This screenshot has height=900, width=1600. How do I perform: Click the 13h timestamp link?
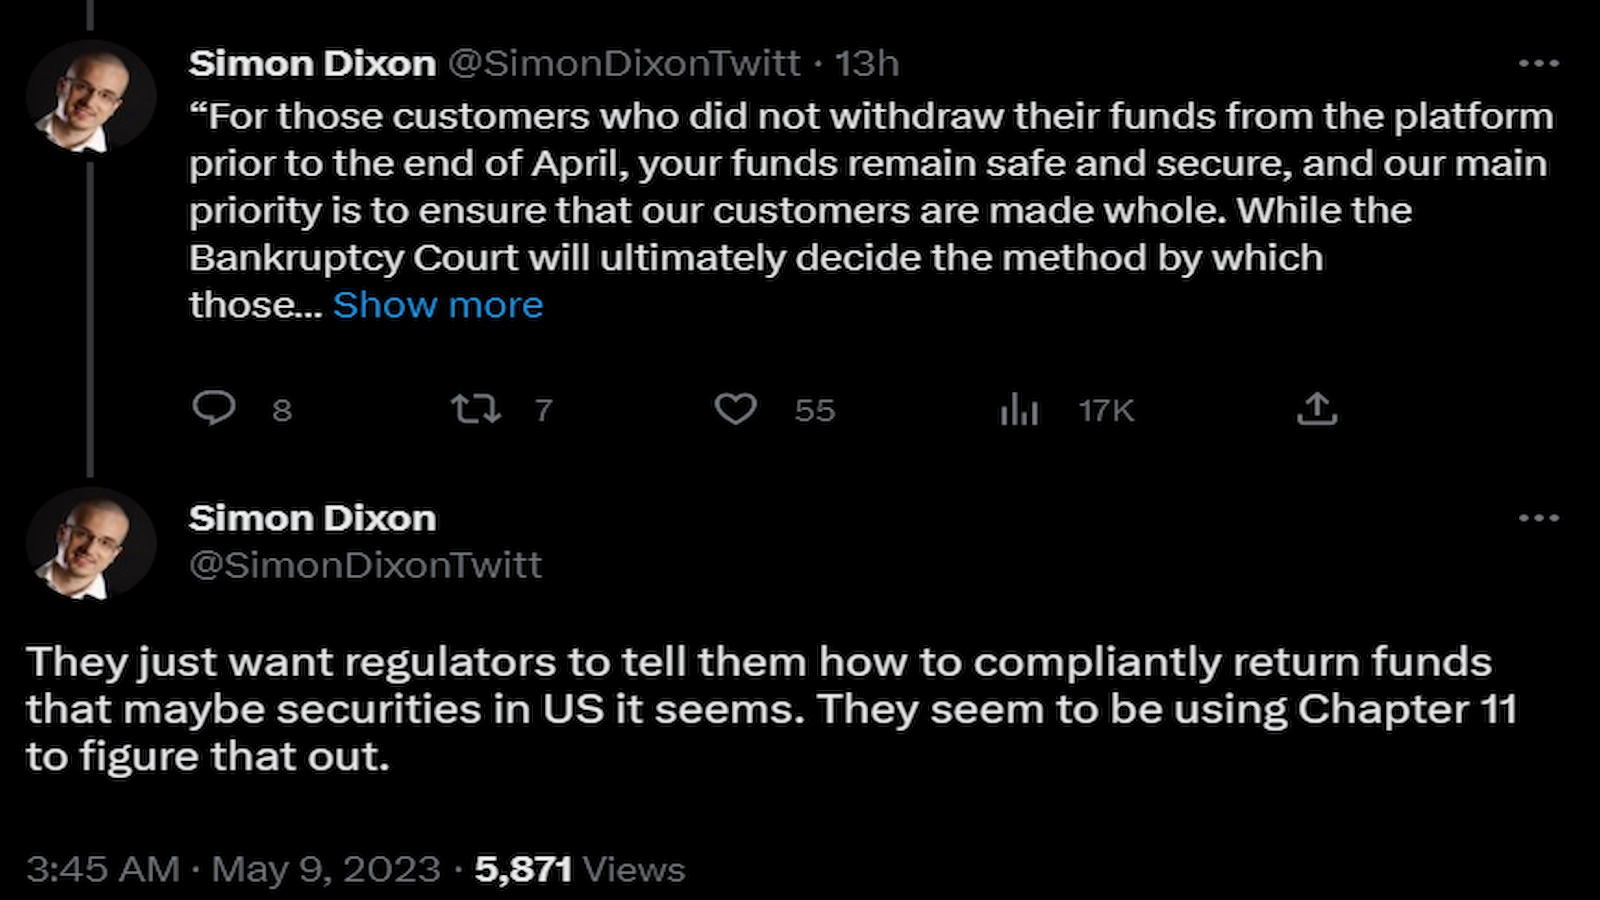click(866, 63)
